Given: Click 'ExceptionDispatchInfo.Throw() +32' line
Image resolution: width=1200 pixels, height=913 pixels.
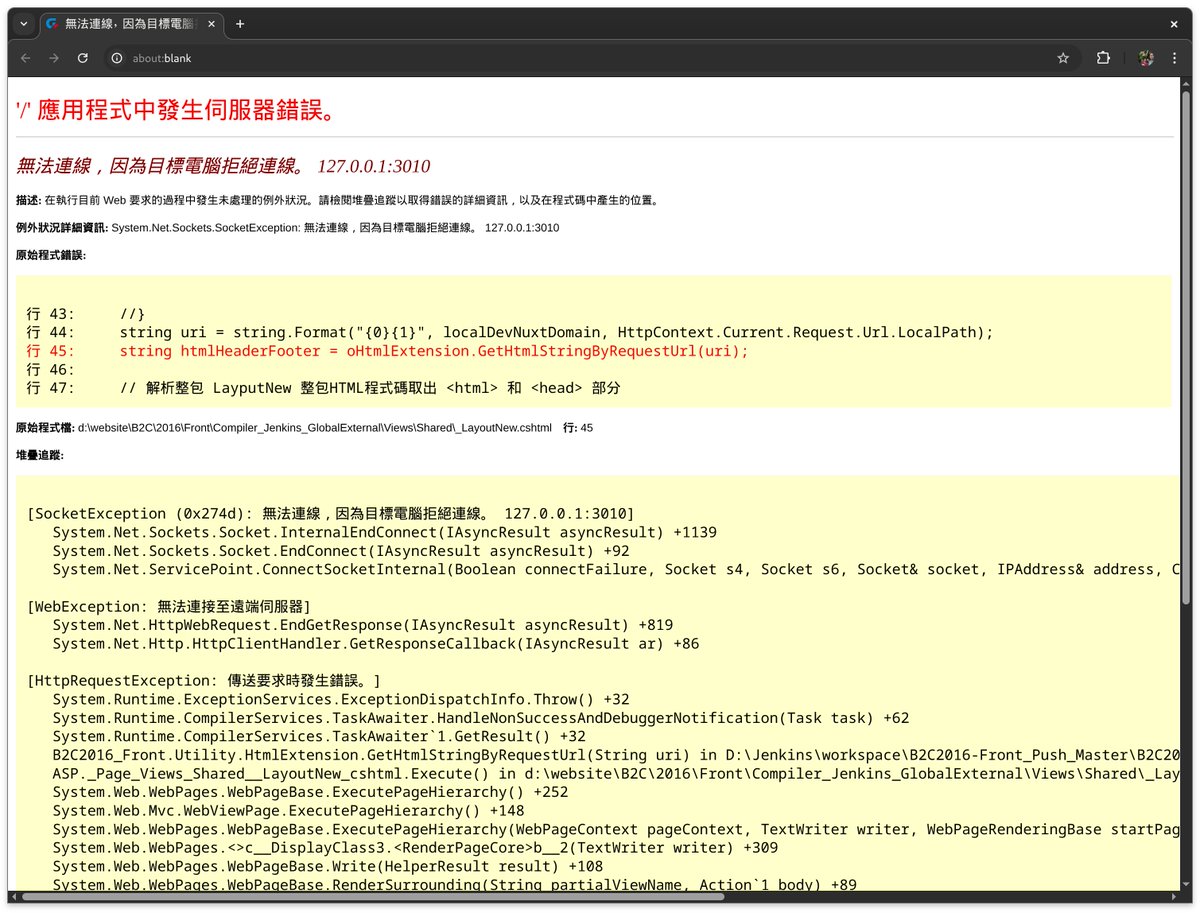Looking at the screenshot, I should pos(341,700).
